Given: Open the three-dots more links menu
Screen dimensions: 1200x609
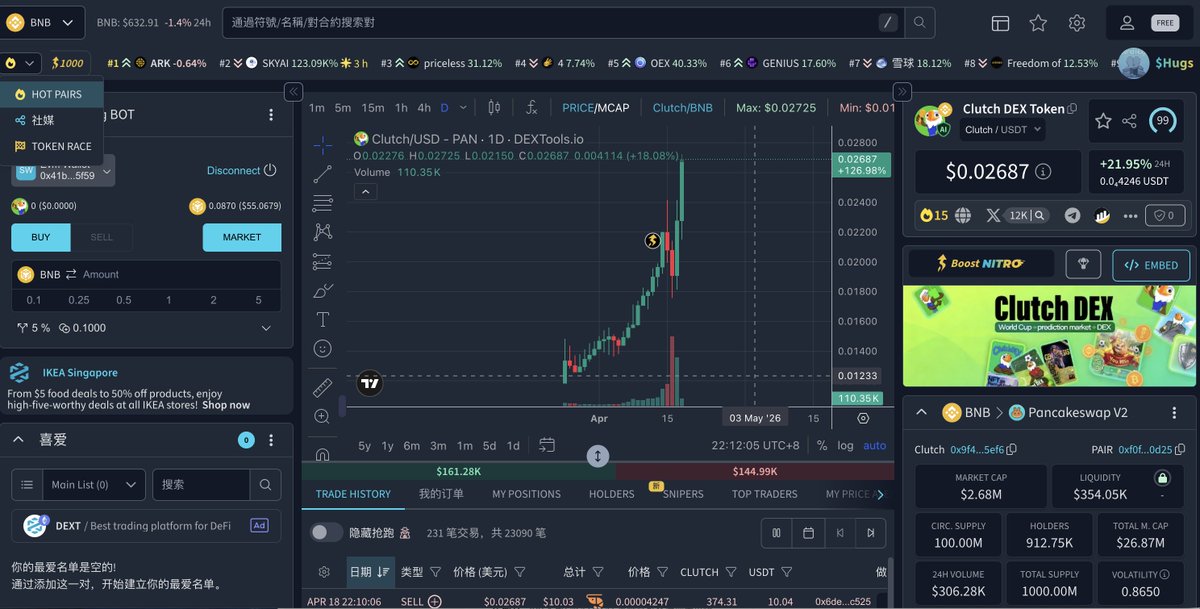Looking at the screenshot, I should pyautogui.click(x=1131, y=215).
